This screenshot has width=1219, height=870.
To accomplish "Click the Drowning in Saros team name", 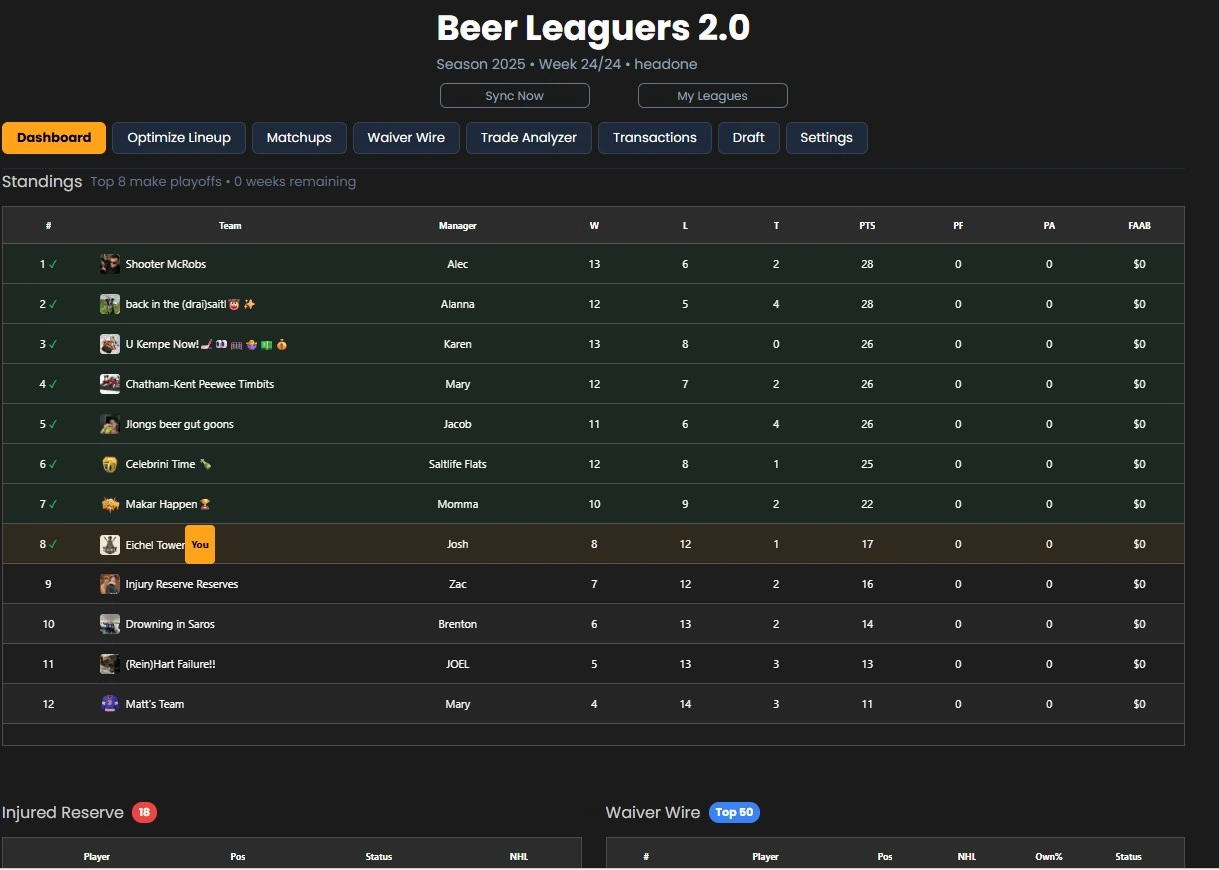I will [x=170, y=624].
